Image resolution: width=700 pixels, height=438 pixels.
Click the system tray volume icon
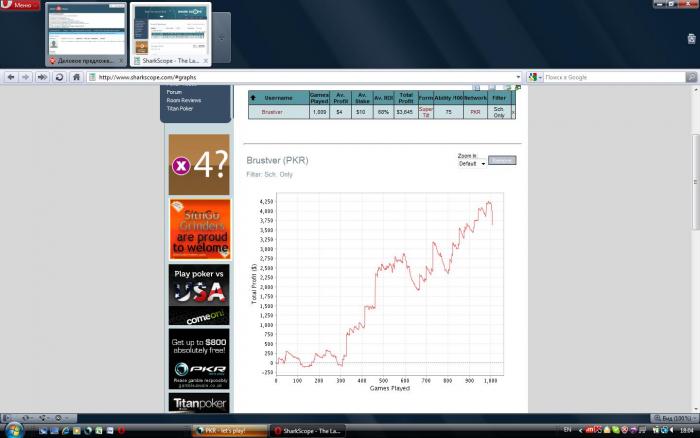click(672, 430)
